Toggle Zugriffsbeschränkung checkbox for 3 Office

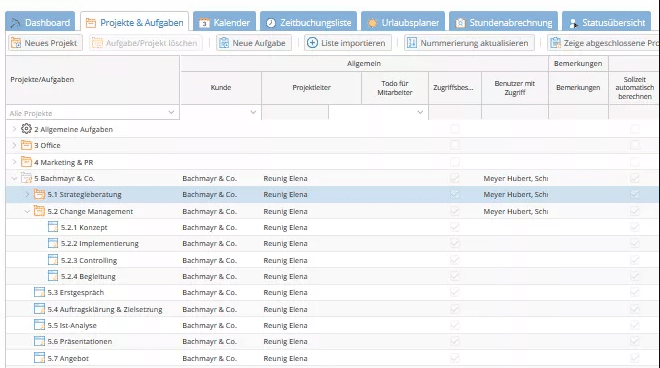click(455, 145)
